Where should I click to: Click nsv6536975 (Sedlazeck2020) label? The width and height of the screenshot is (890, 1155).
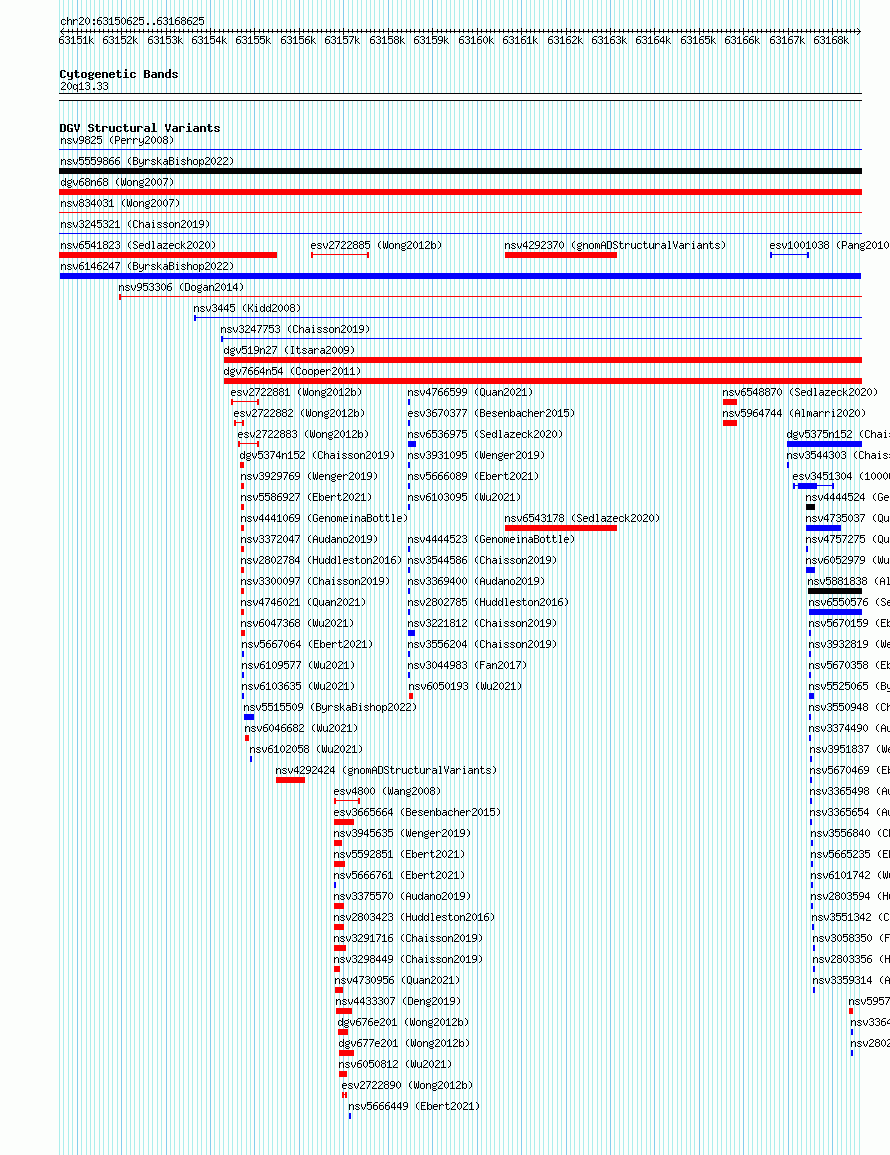click(x=485, y=434)
